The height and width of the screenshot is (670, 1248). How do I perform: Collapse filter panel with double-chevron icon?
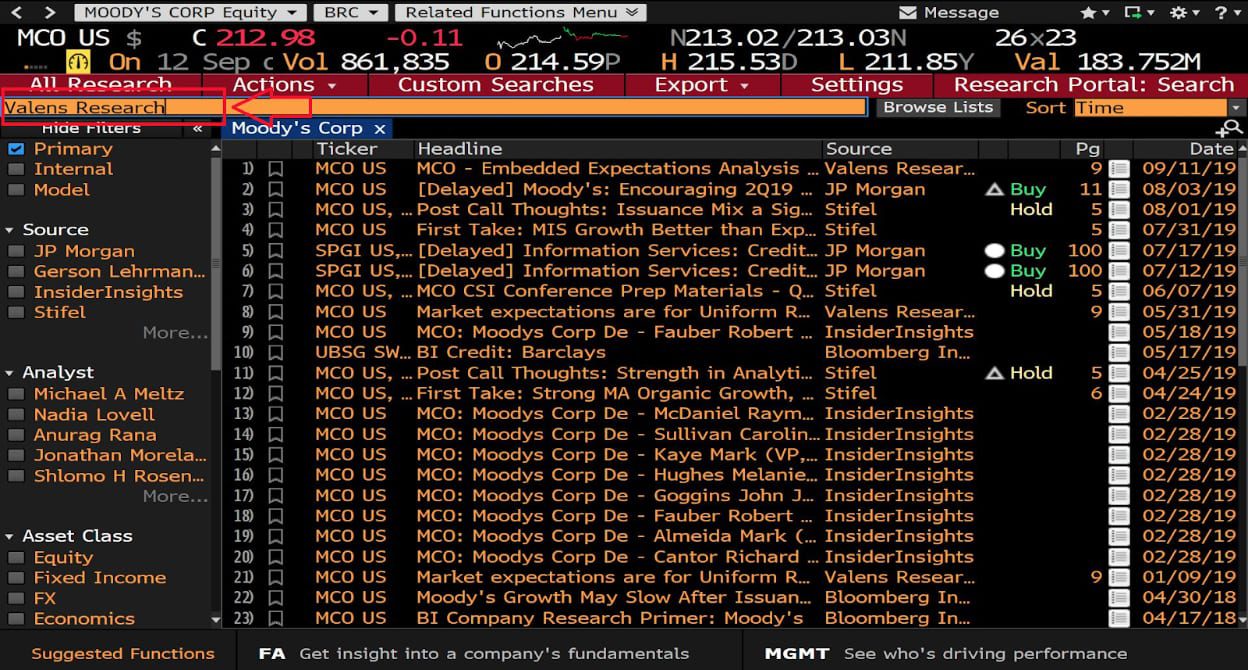[197, 128]
